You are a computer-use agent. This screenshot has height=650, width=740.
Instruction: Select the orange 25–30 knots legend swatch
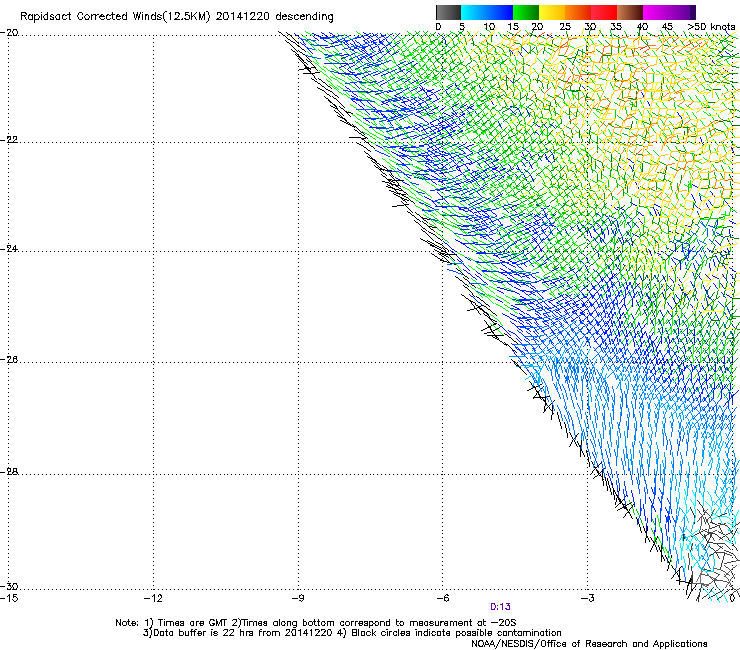coord(578,12)
